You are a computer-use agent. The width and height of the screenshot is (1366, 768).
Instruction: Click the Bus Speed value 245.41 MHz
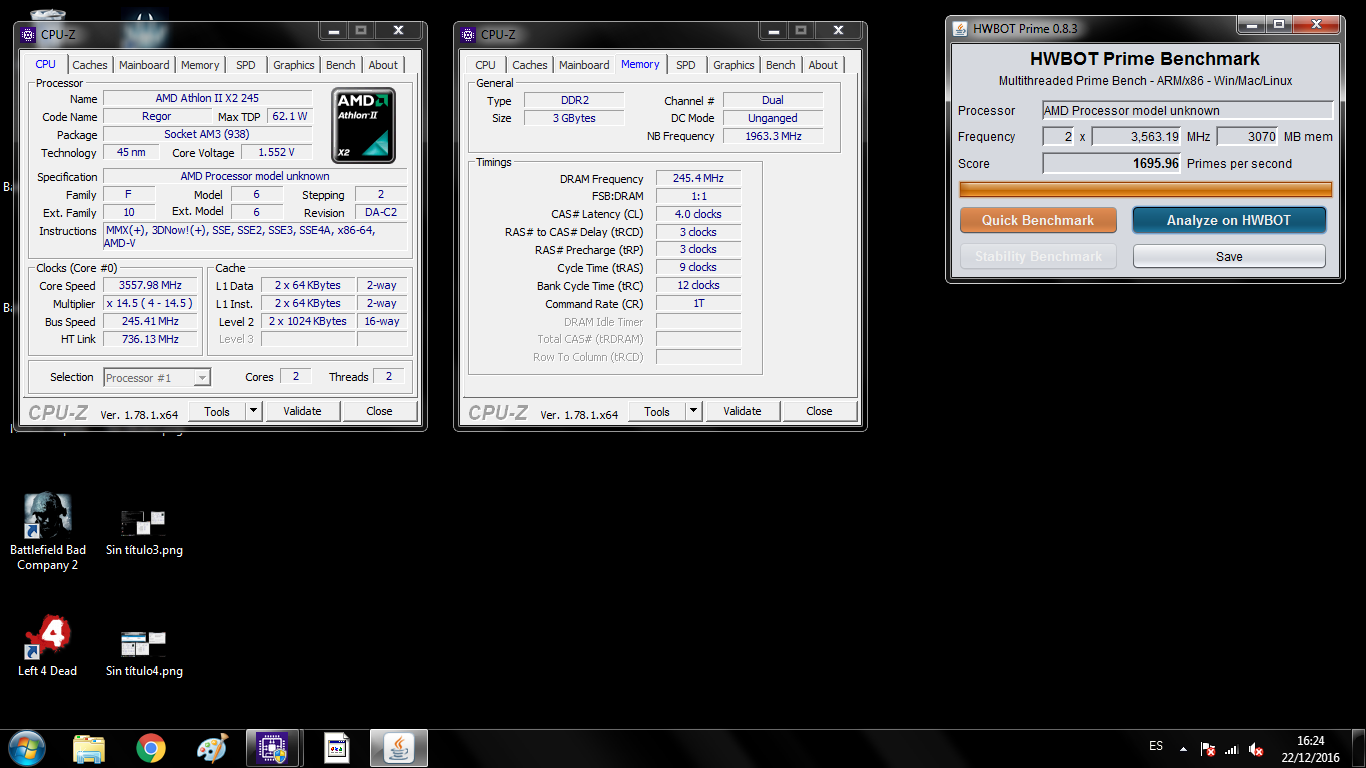click(x=148, y=321)
